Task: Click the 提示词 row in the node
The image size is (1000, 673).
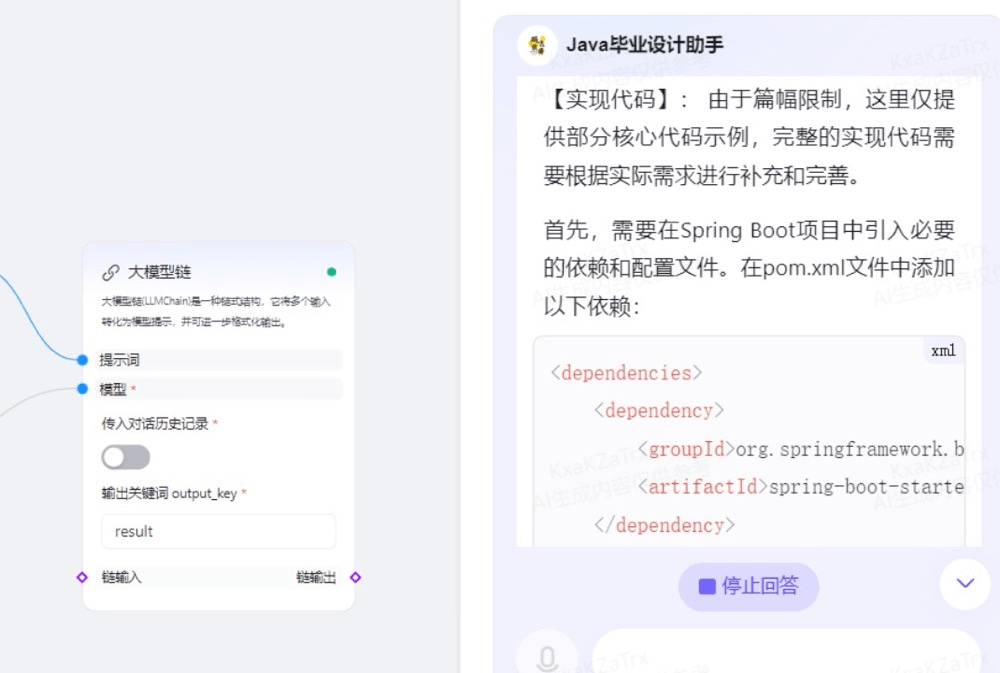Action: [218, 360]
